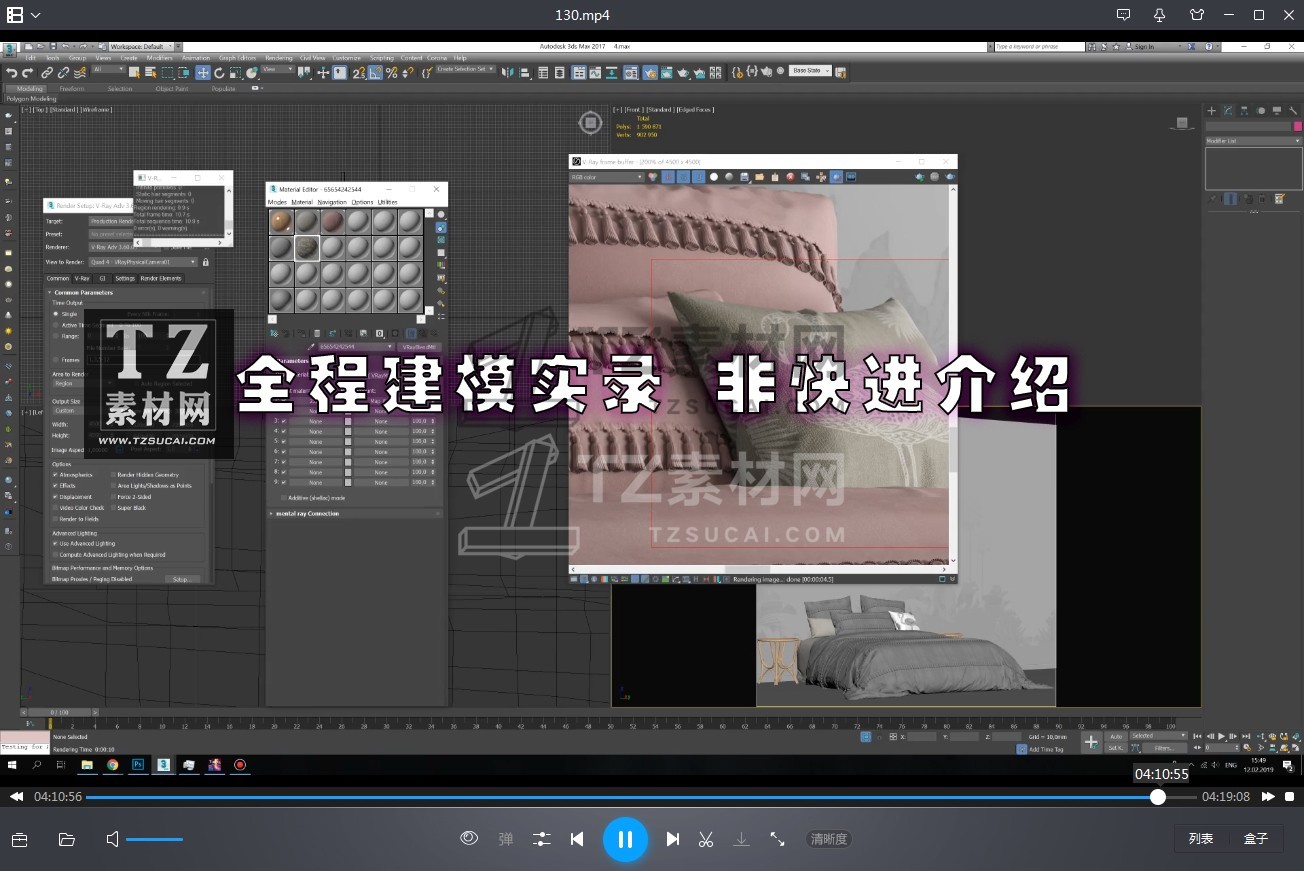
Task: Click the Mirror tool in main toolbar
Action: 508,72
